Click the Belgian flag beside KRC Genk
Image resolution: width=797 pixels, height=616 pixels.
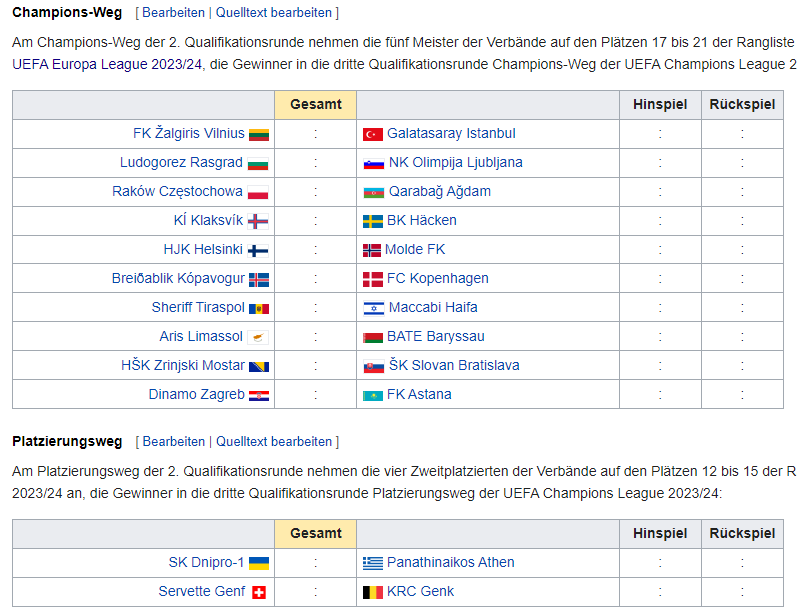[x=373, y=592]
